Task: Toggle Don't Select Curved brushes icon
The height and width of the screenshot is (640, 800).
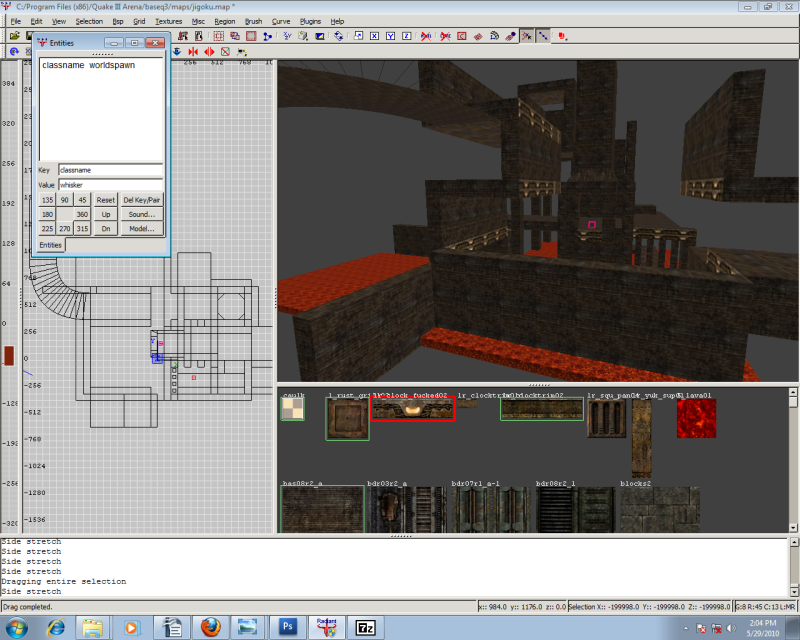Action: click(x=445, y=36)
